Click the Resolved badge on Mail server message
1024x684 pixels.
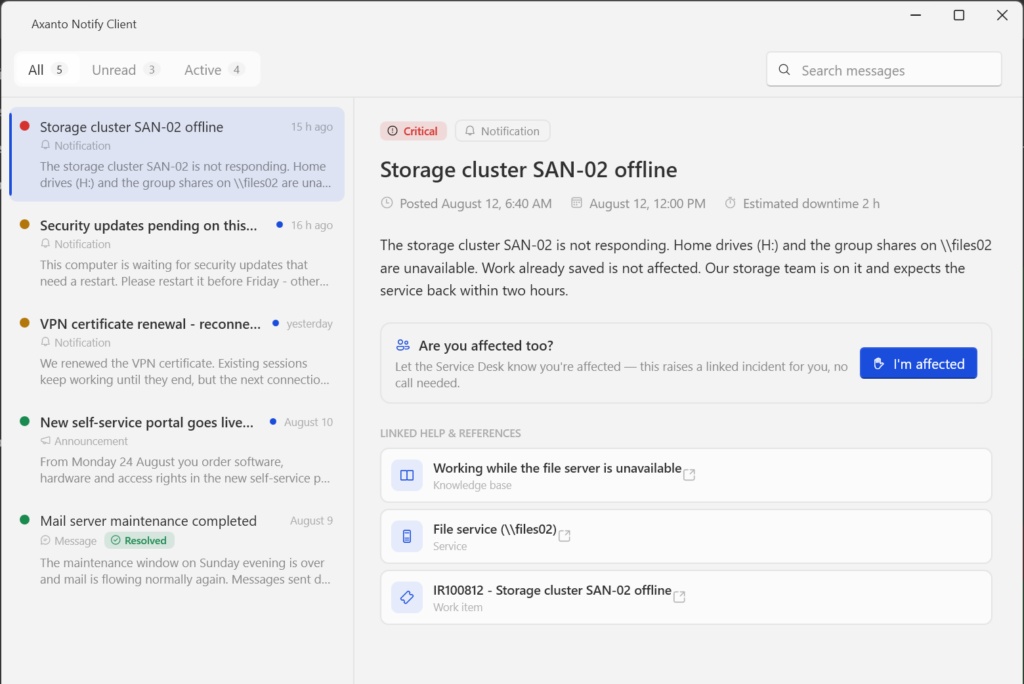(x=139, y=540)
